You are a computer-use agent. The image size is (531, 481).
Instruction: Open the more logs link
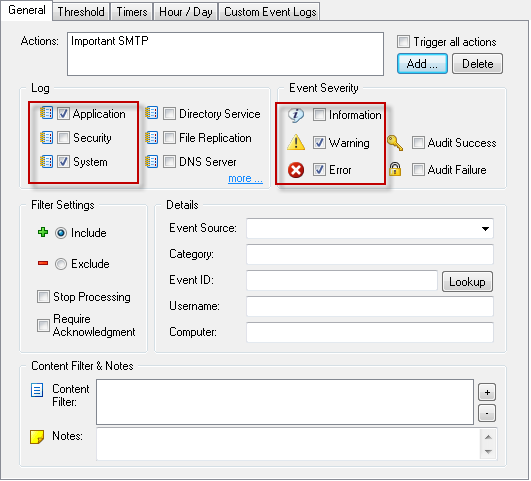245,179
